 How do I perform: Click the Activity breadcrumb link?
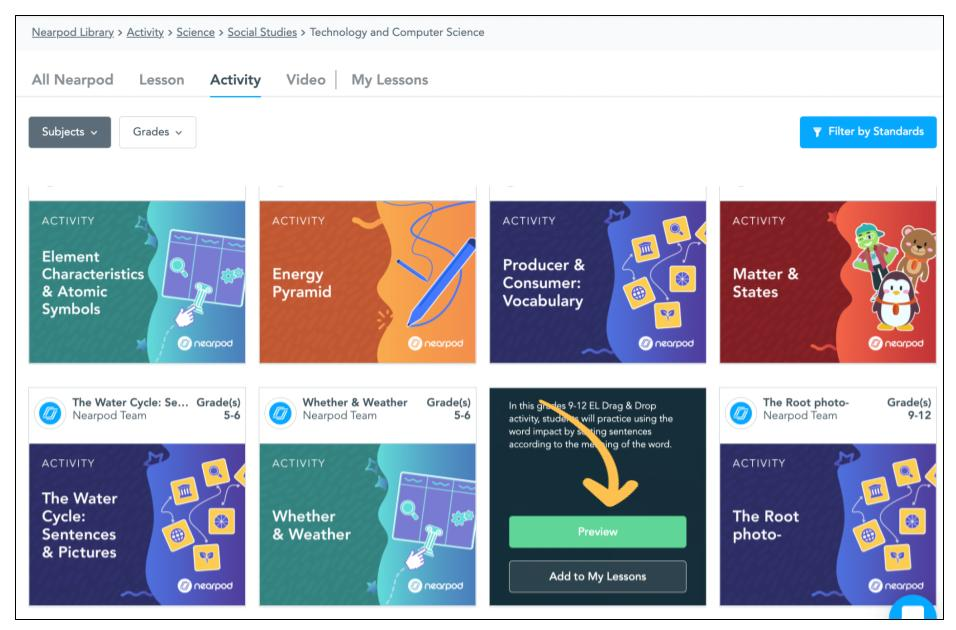pyautogui.click(x=145, y=32)
